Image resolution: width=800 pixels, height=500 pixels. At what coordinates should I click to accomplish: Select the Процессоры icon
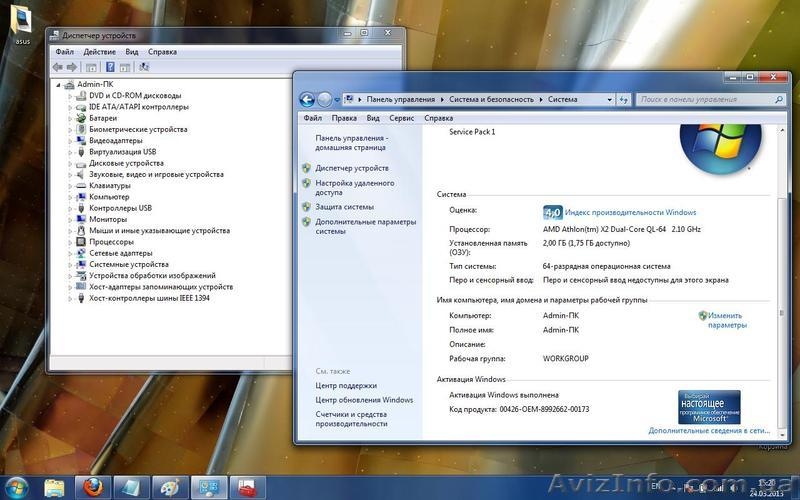[81, 242]
